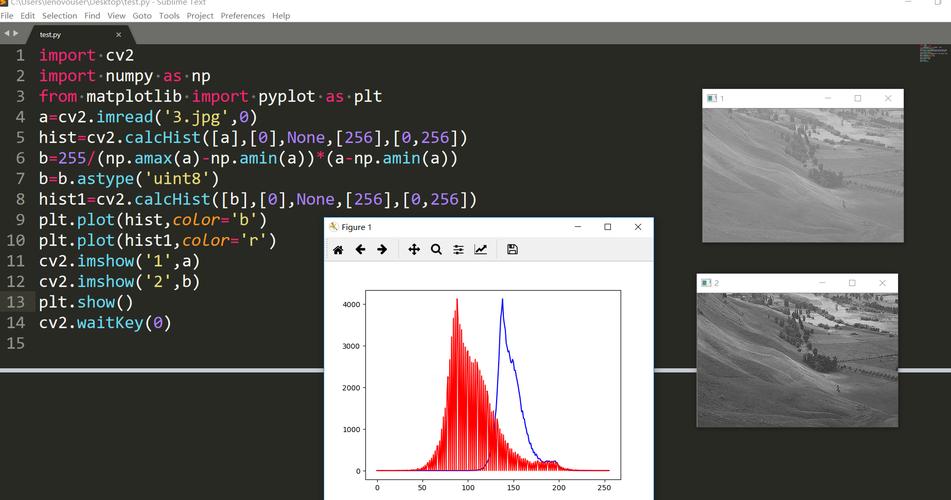
Task: Go forward to next view in Figure 1
Action: point(382,249)
